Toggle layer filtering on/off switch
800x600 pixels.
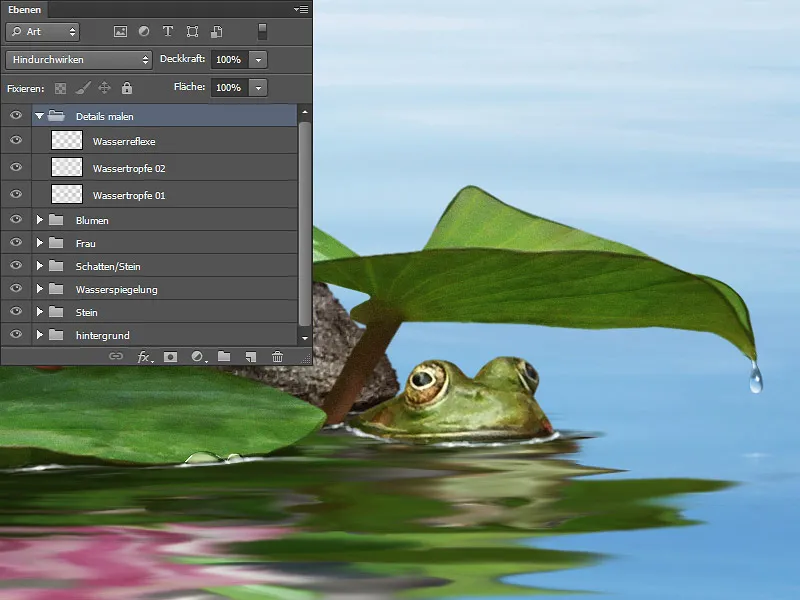(x=262, y=32)
